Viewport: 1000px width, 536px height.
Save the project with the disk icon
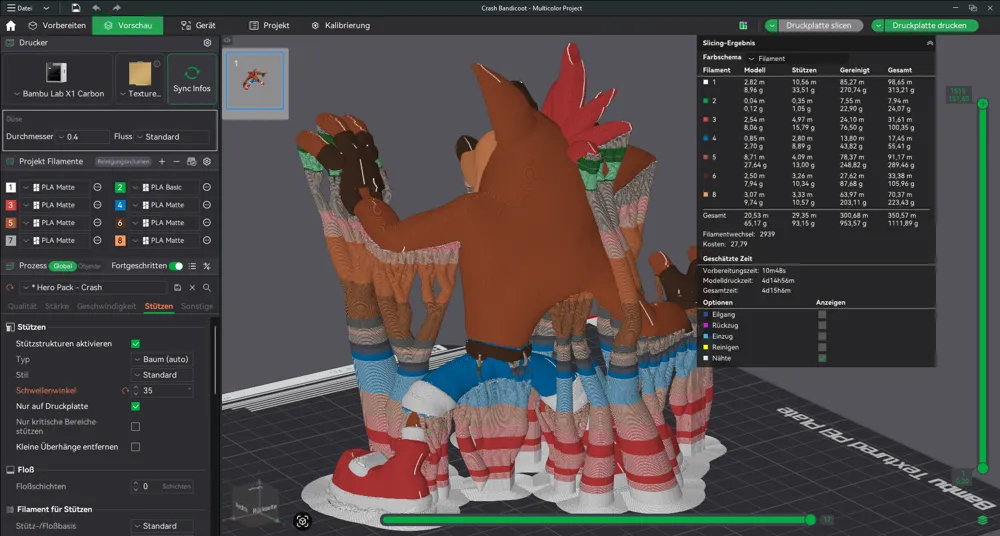(x=76, y=8)
